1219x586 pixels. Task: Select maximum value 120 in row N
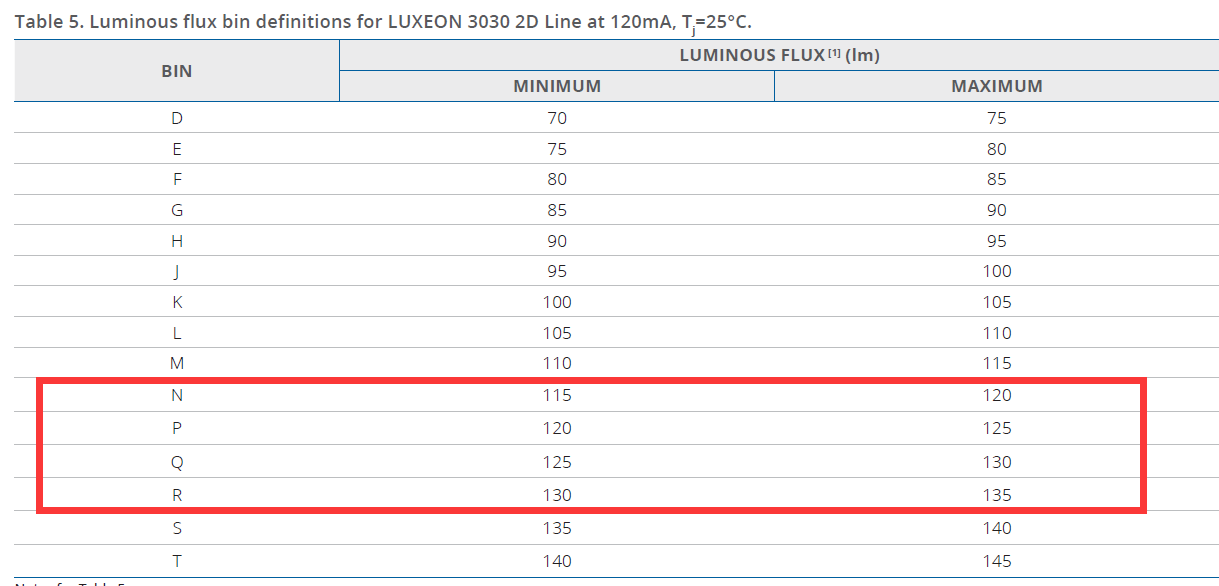997,395
